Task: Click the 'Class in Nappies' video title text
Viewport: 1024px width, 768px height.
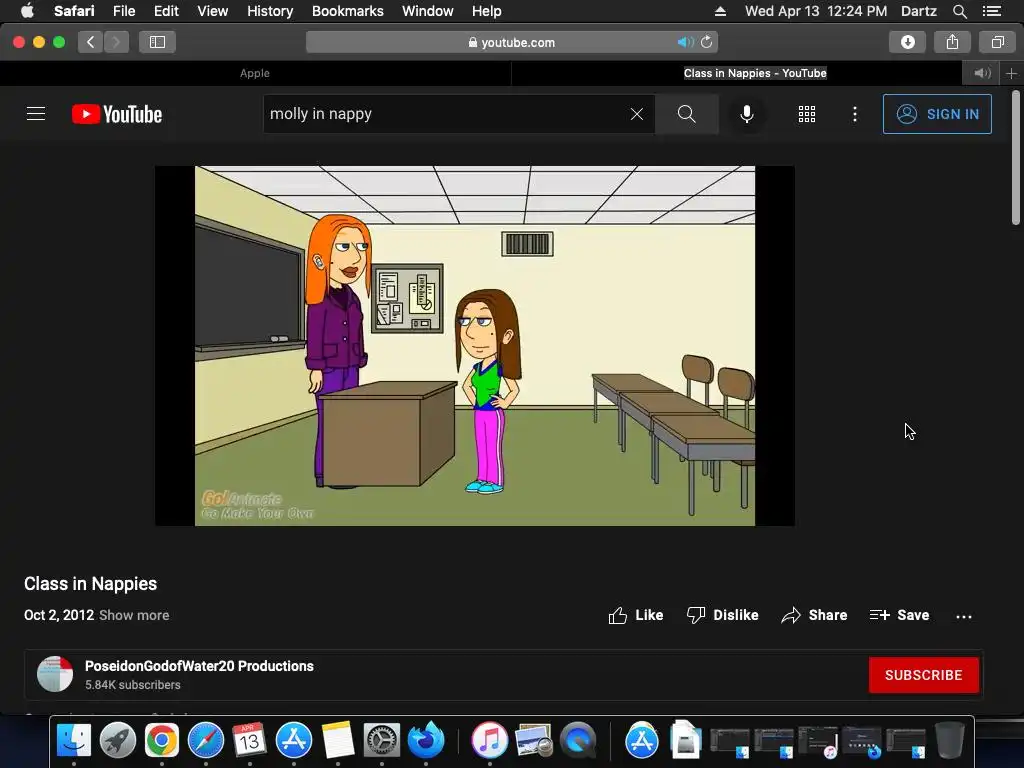Action: tap(91, 584)
